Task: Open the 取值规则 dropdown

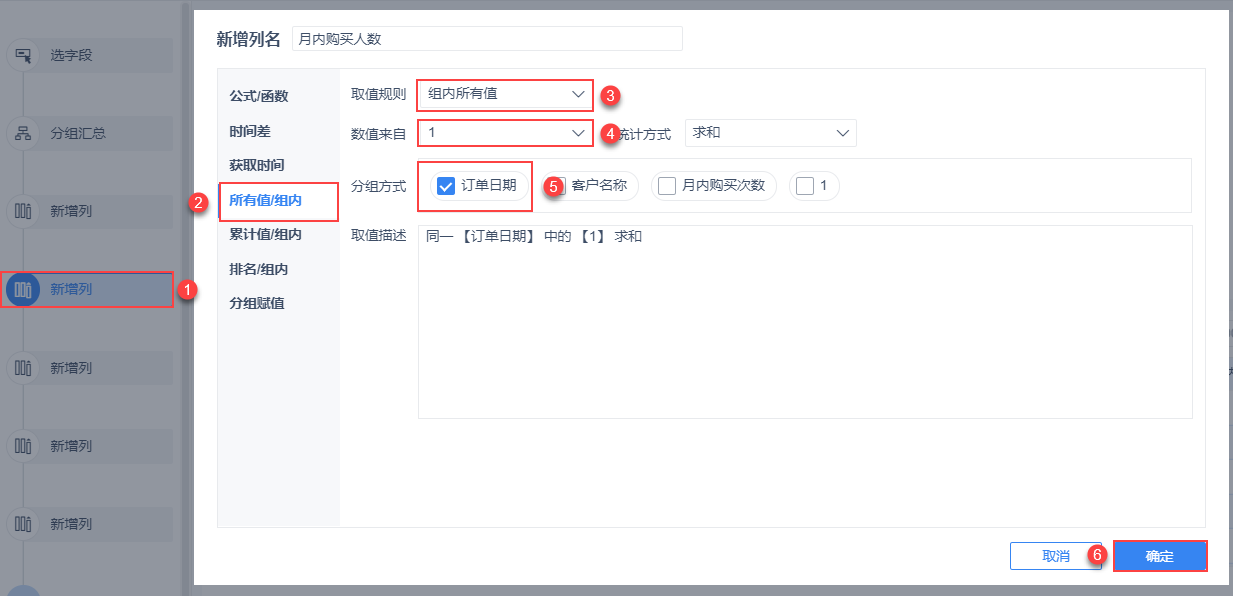Action: point(505,94)
